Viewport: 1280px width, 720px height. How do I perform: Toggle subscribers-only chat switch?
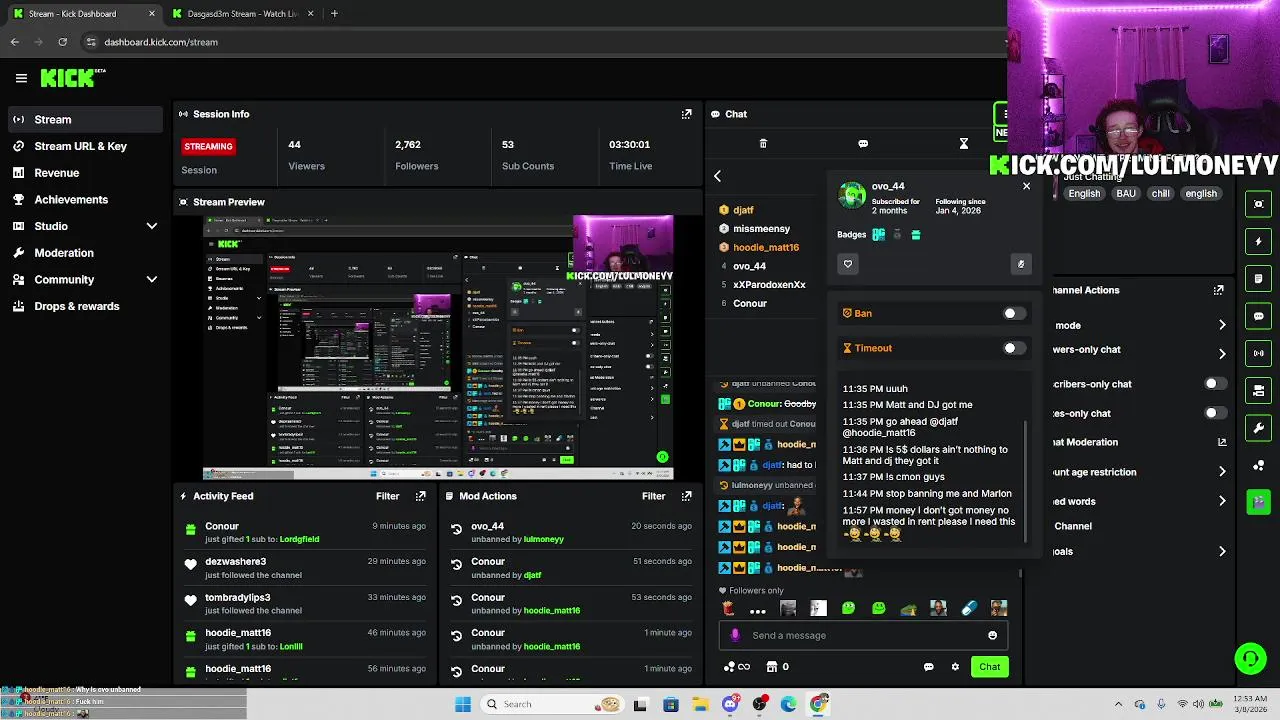pos(1216,384)
